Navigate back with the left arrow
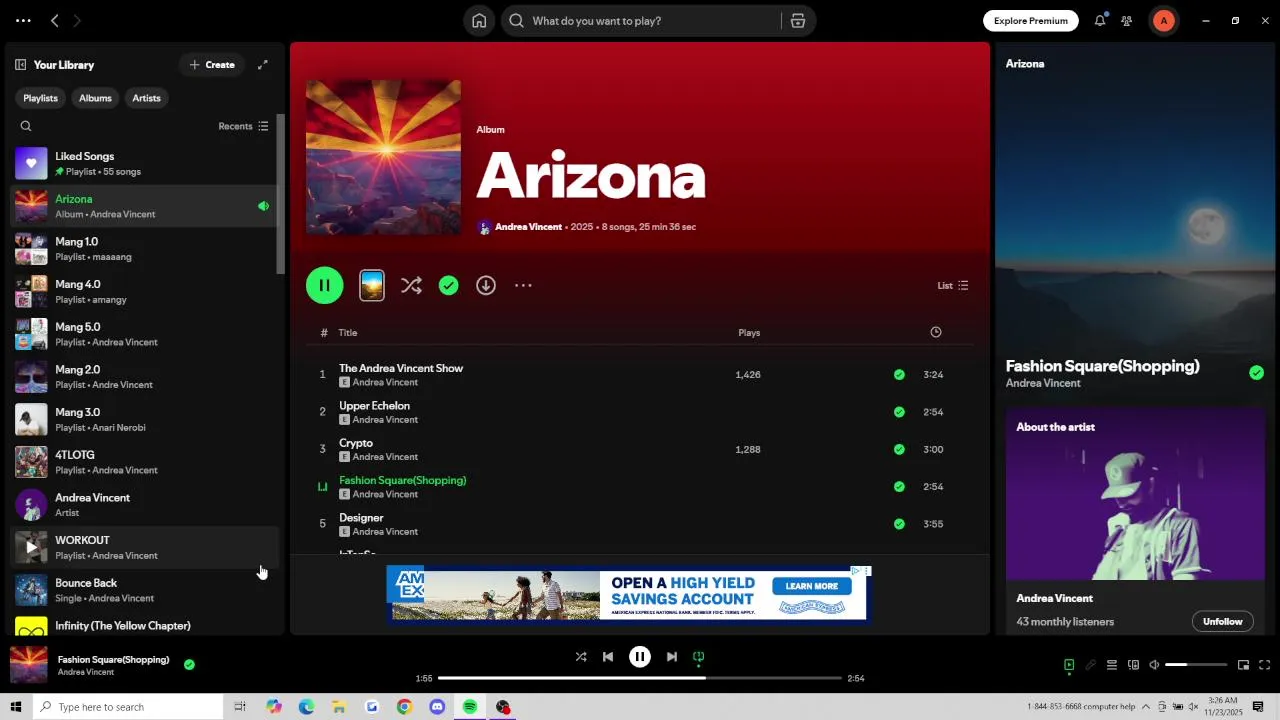1280x720 pixels. (x=55, y=20)
